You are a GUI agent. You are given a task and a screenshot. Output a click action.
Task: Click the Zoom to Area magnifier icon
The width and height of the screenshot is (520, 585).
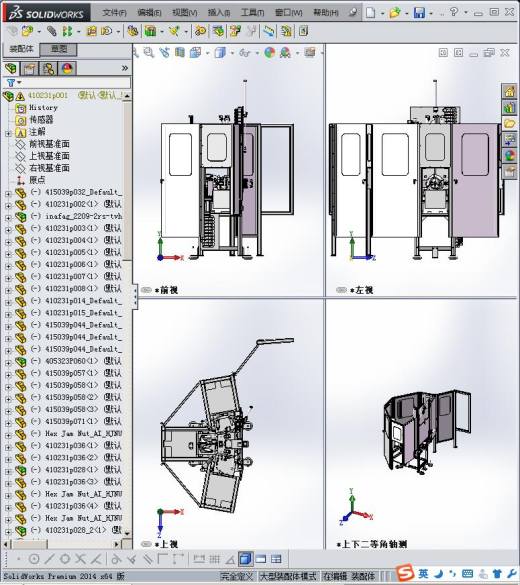(148, 53)
